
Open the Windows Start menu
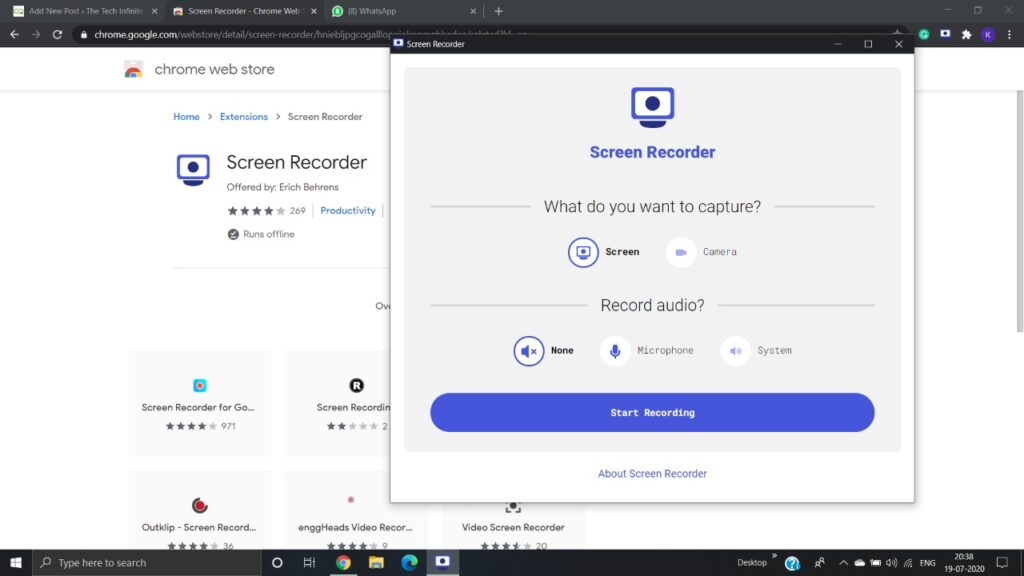16,562
